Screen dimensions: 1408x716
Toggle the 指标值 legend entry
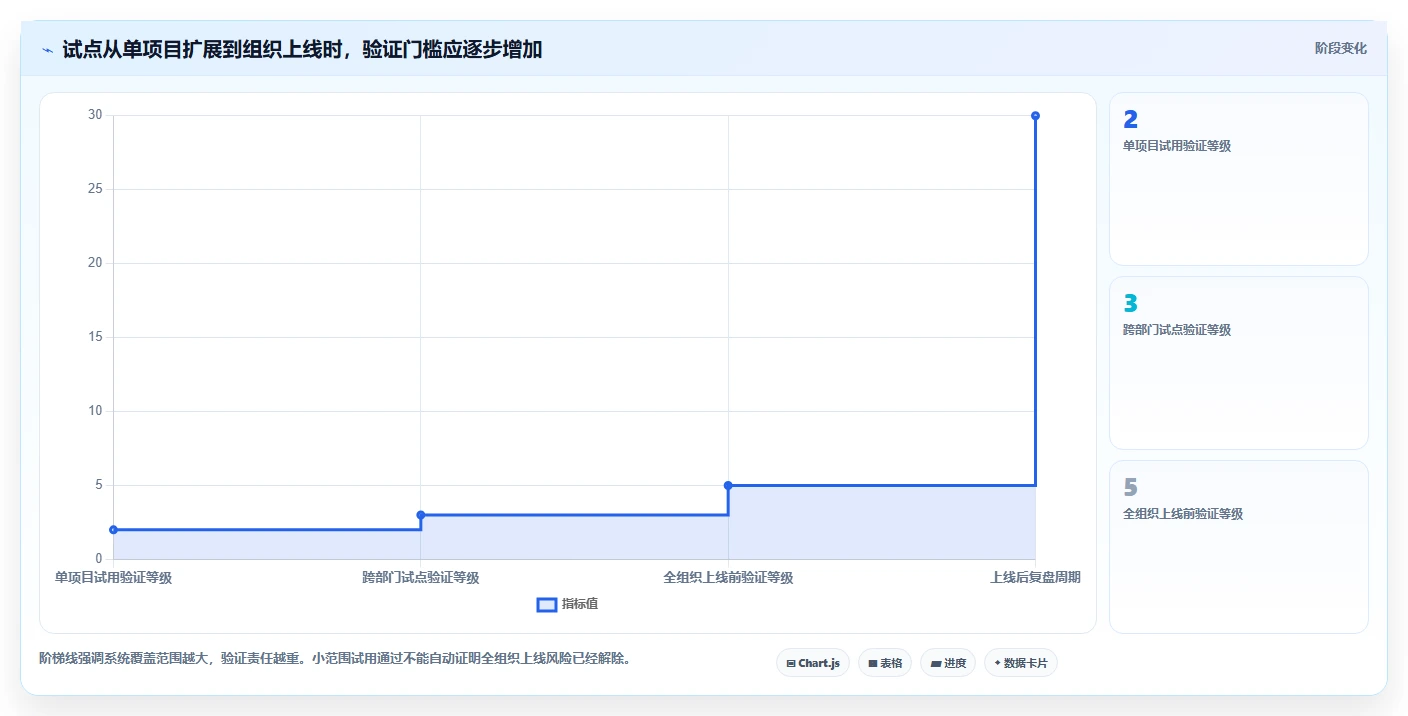coord(567,604)
